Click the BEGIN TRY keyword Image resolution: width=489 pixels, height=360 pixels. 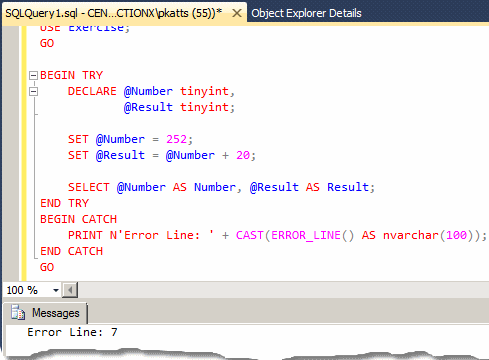pos(71,75)
